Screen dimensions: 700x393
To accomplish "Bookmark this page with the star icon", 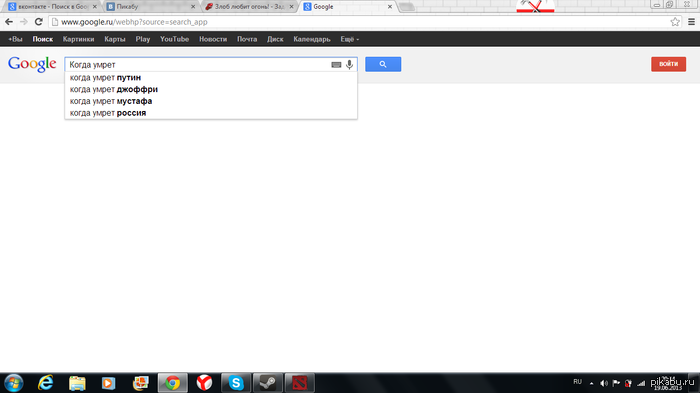I will [675, 22].
